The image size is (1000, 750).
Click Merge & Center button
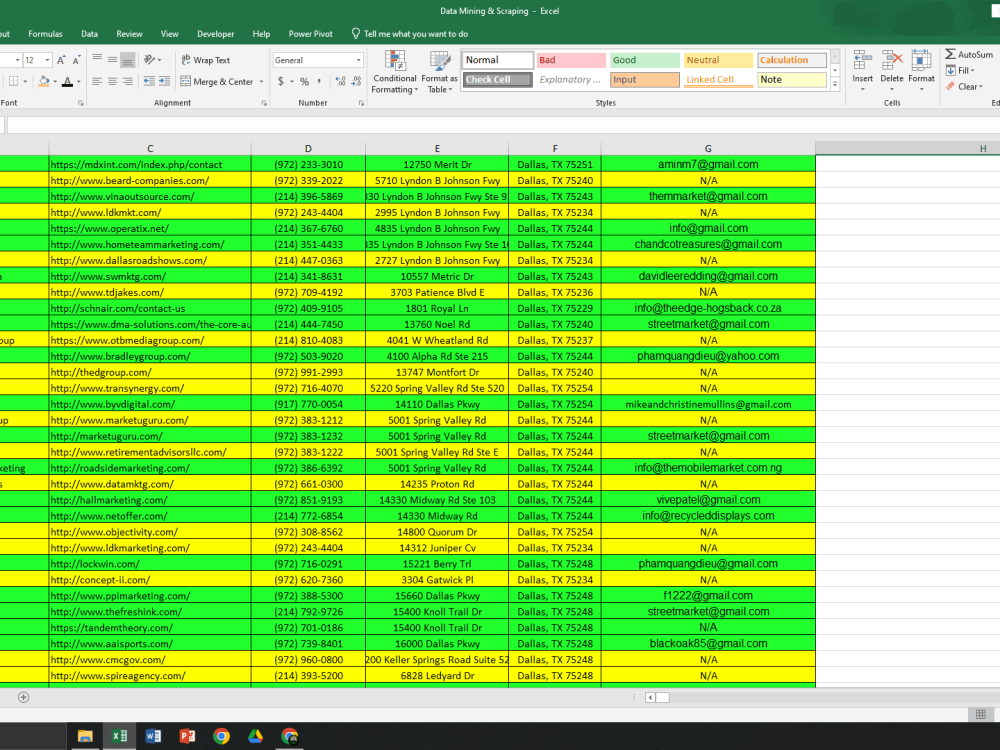pos(217,82)
